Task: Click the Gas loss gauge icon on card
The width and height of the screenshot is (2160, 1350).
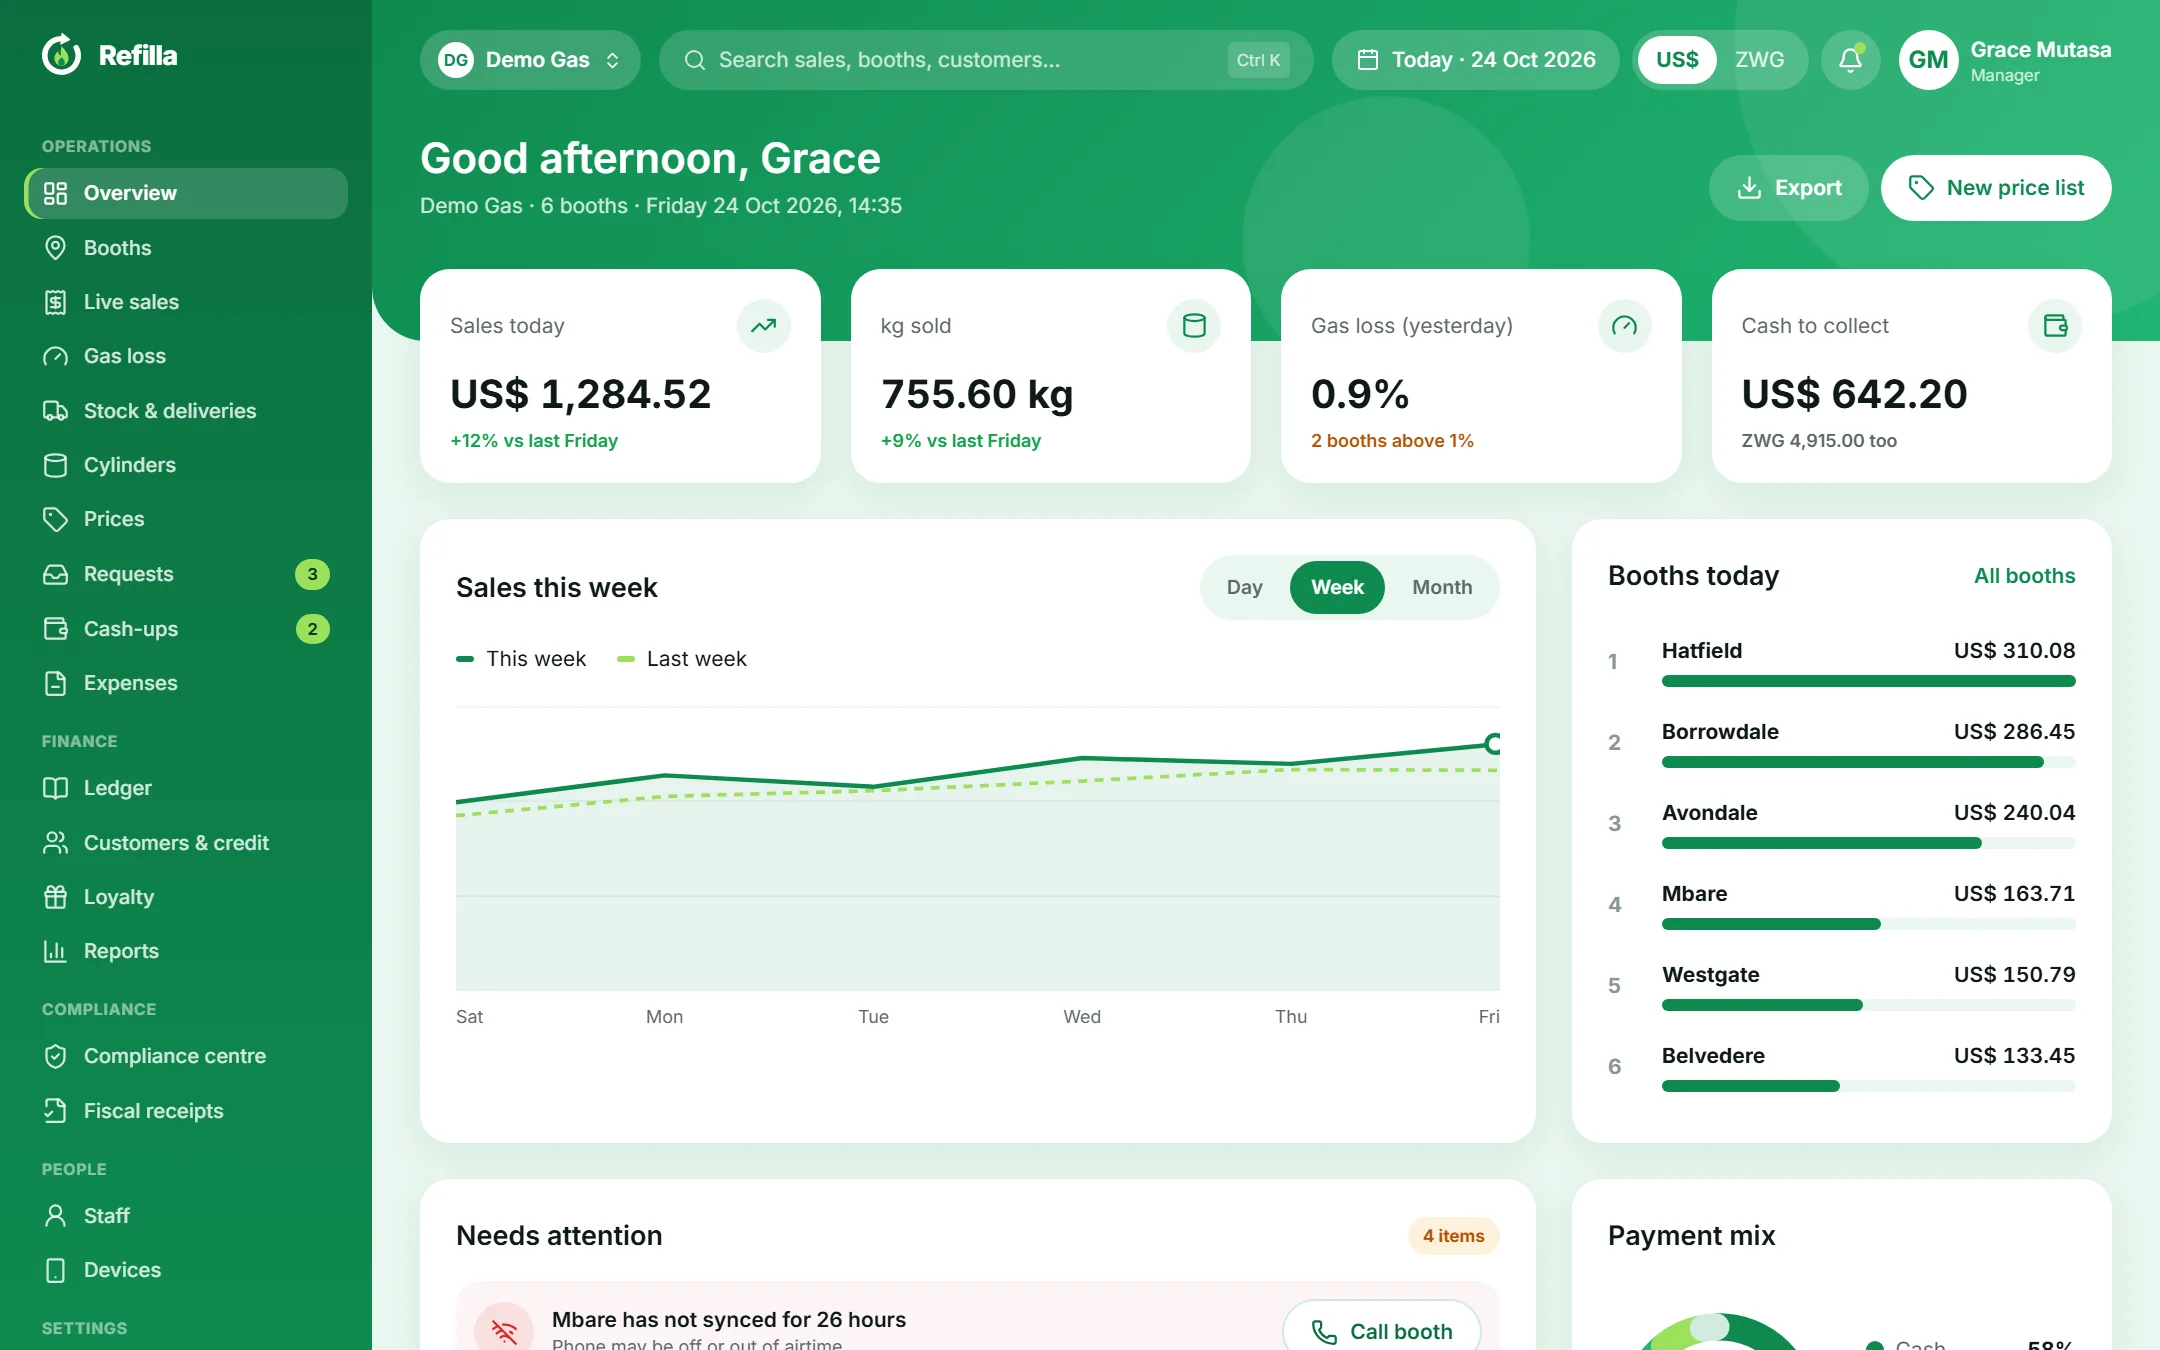Action: coord(1625,326)
